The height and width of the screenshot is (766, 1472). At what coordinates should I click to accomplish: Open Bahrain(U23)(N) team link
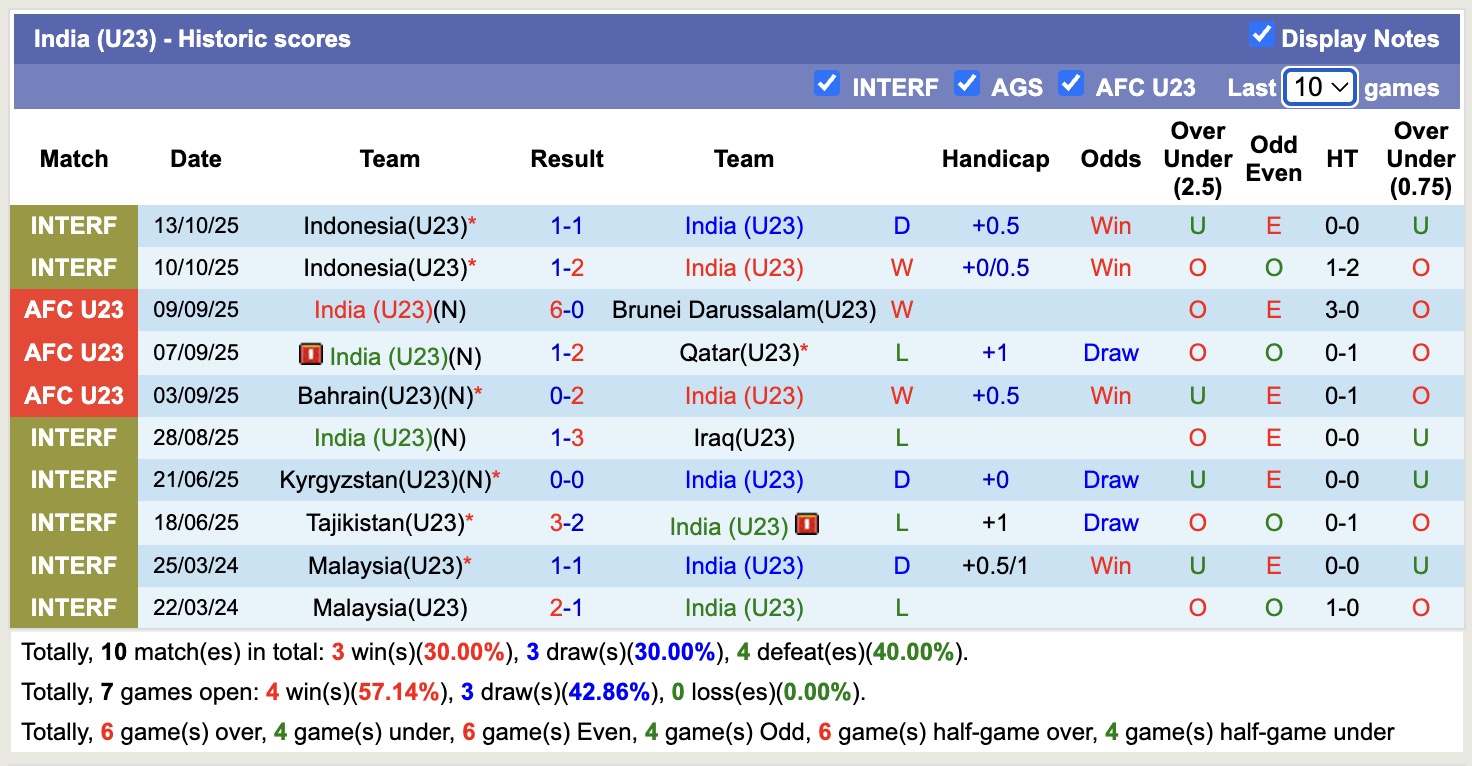coord(384,396)
